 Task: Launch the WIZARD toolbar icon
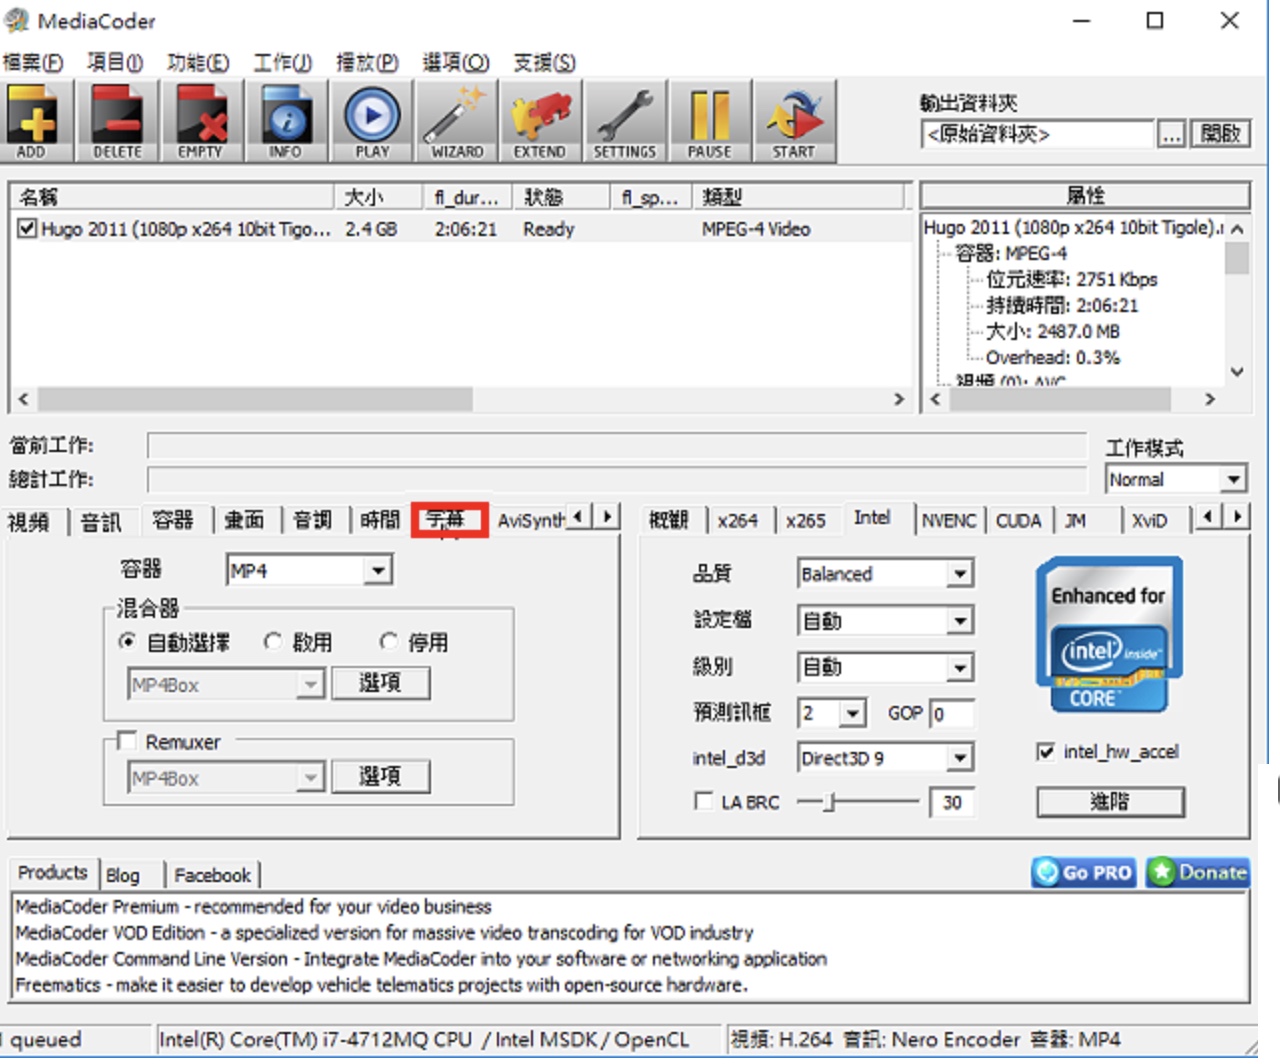[457, 121]
